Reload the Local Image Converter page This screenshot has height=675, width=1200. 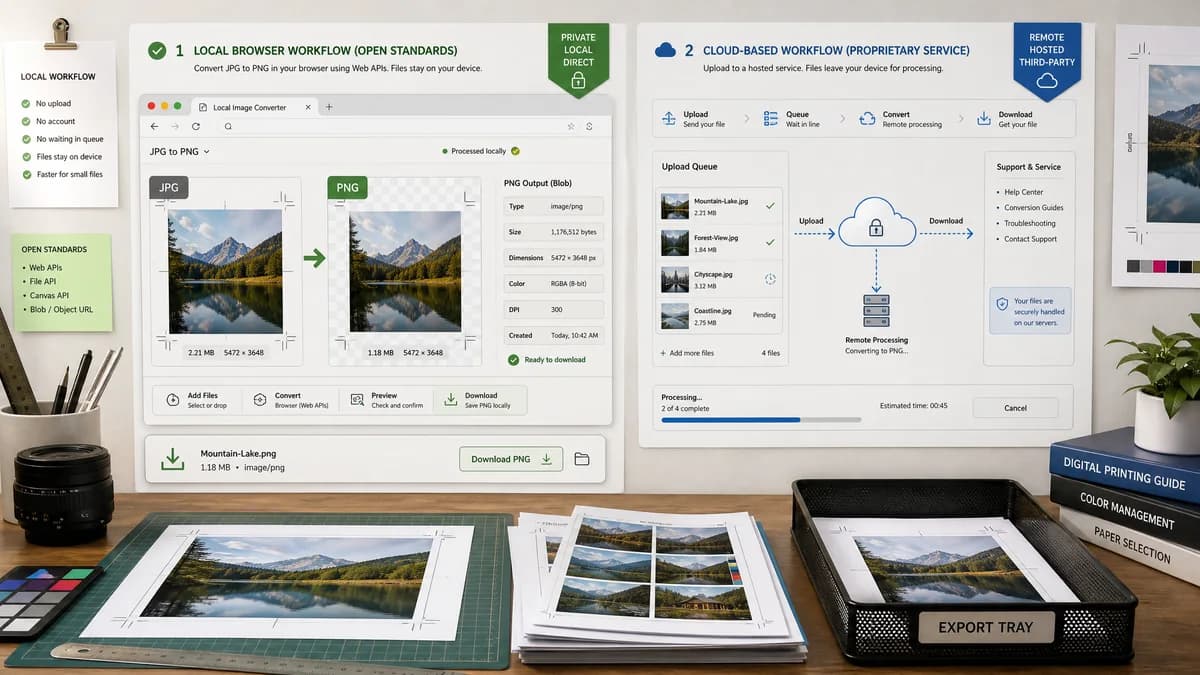[195, 127]
